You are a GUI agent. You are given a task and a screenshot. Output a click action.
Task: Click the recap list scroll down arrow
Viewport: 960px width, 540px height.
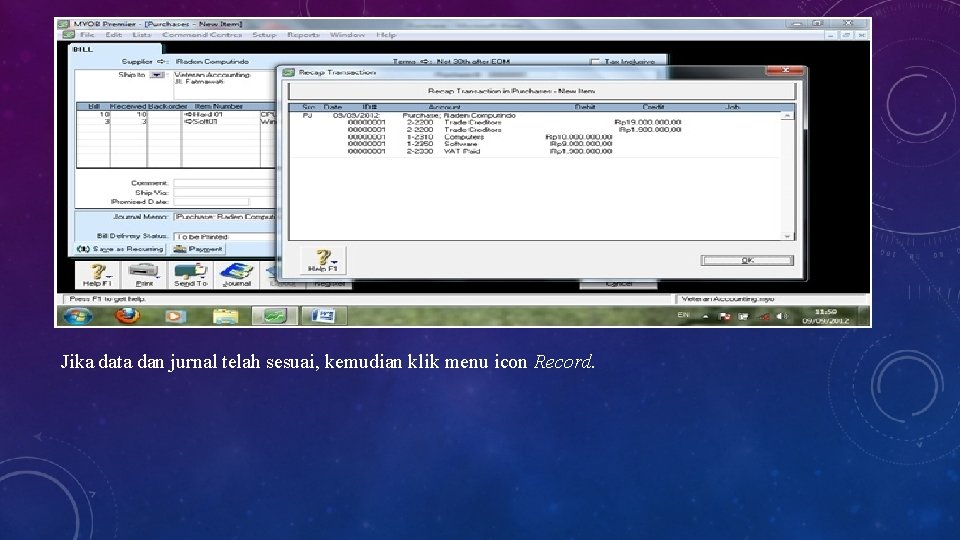point(787,236)
